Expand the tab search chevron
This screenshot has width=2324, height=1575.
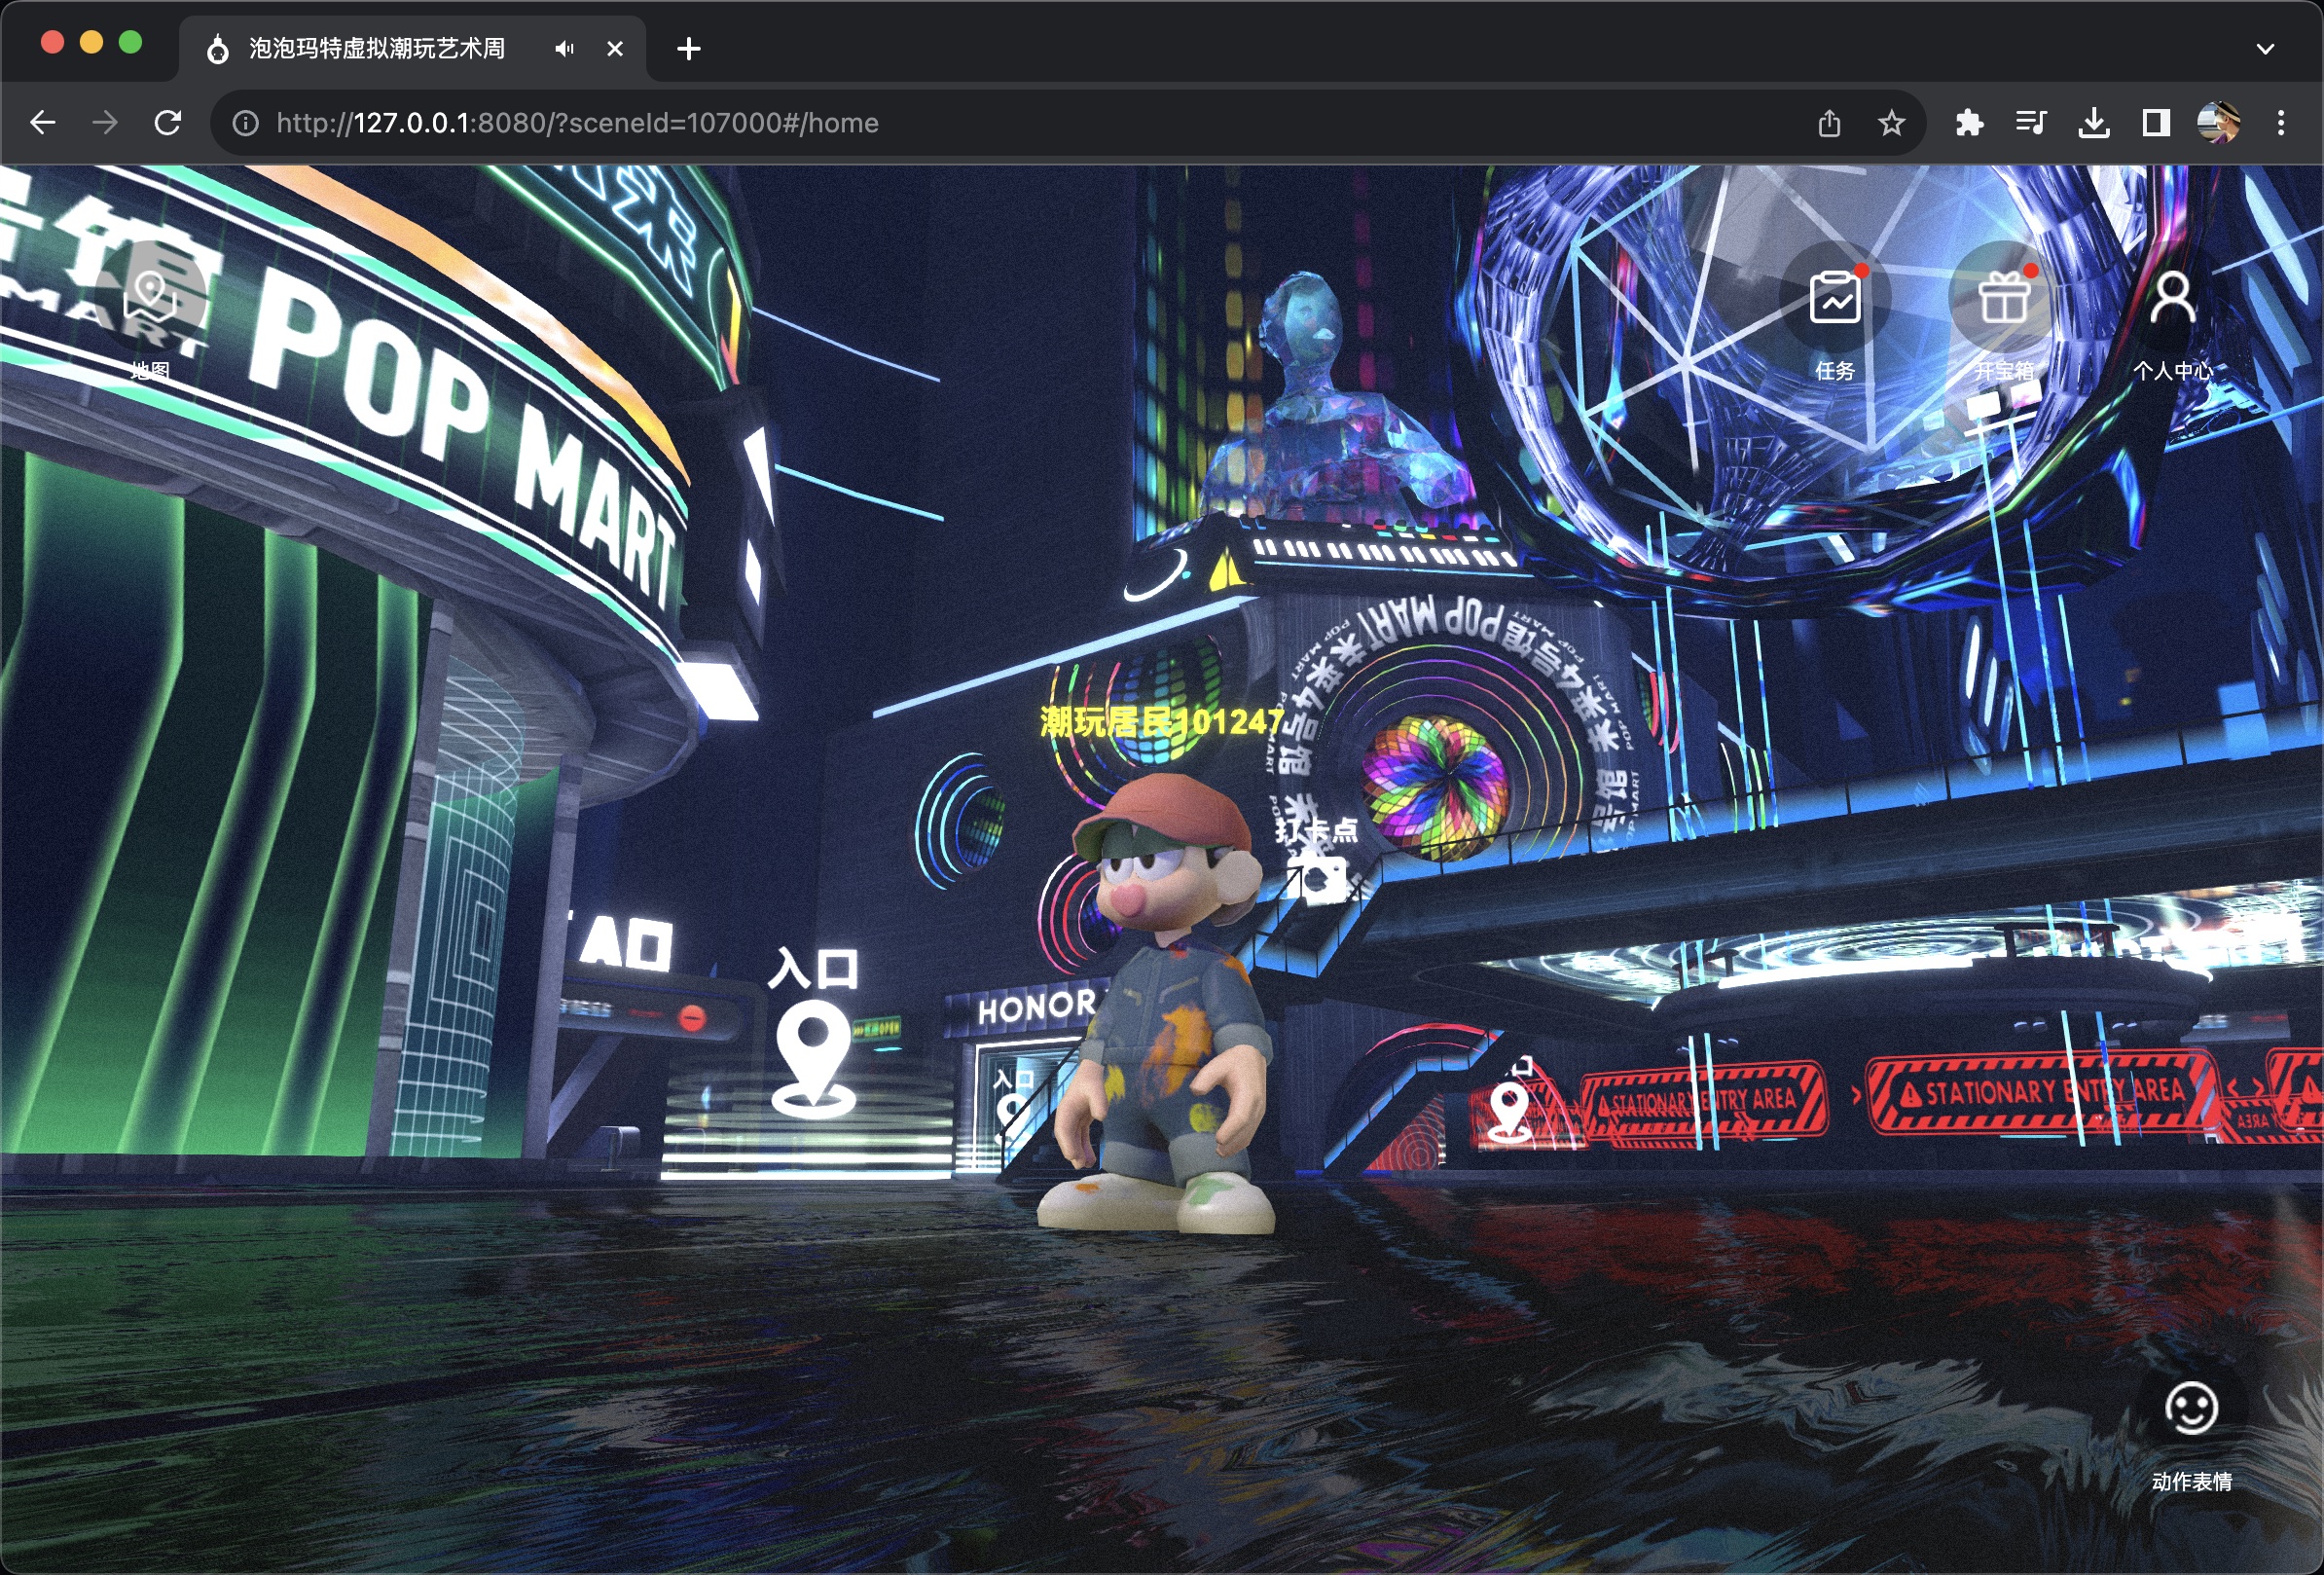2265,48
